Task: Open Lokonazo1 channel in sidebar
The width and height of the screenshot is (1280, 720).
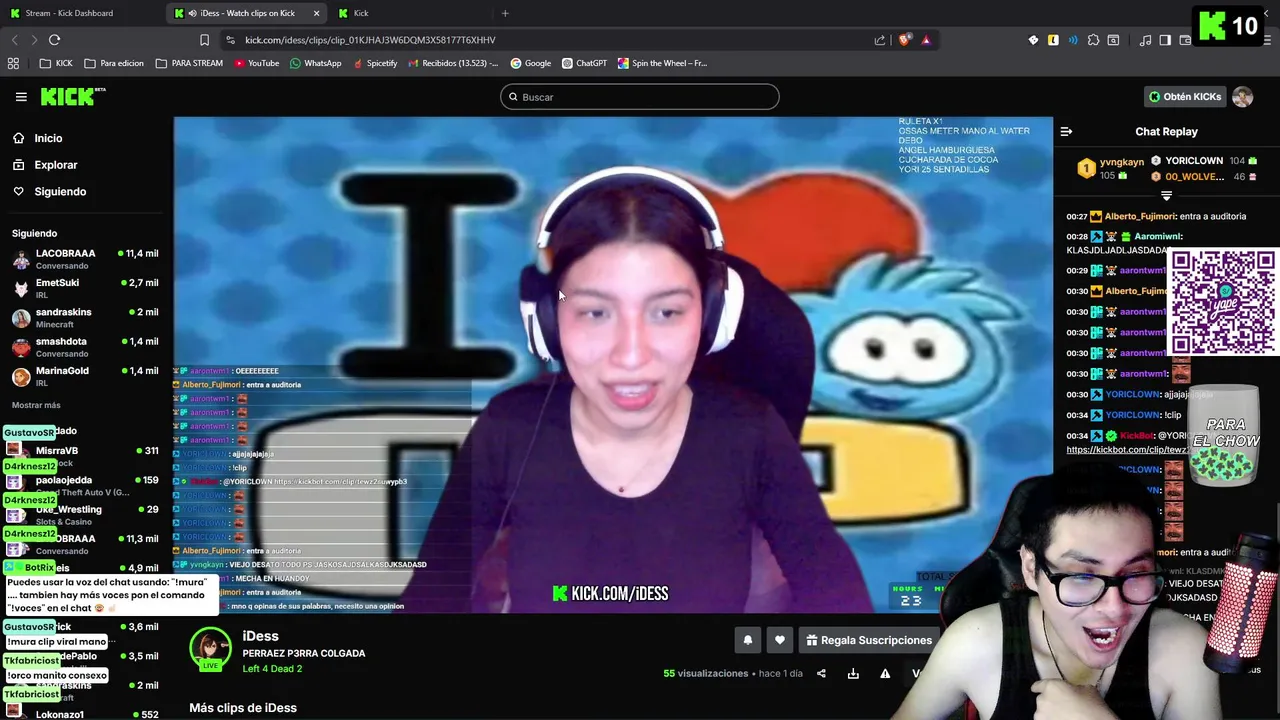Action: coord(85,714)
